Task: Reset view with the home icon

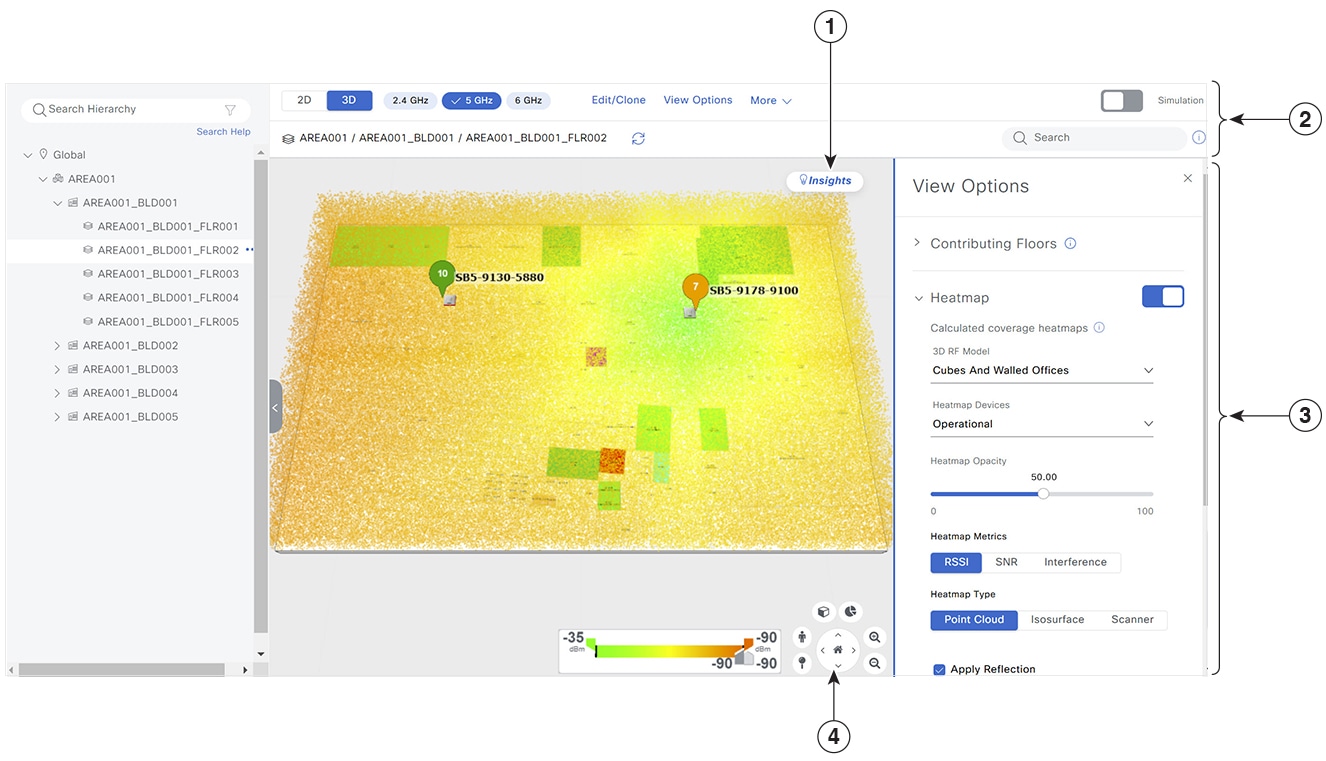Action: tap(838, 650)
